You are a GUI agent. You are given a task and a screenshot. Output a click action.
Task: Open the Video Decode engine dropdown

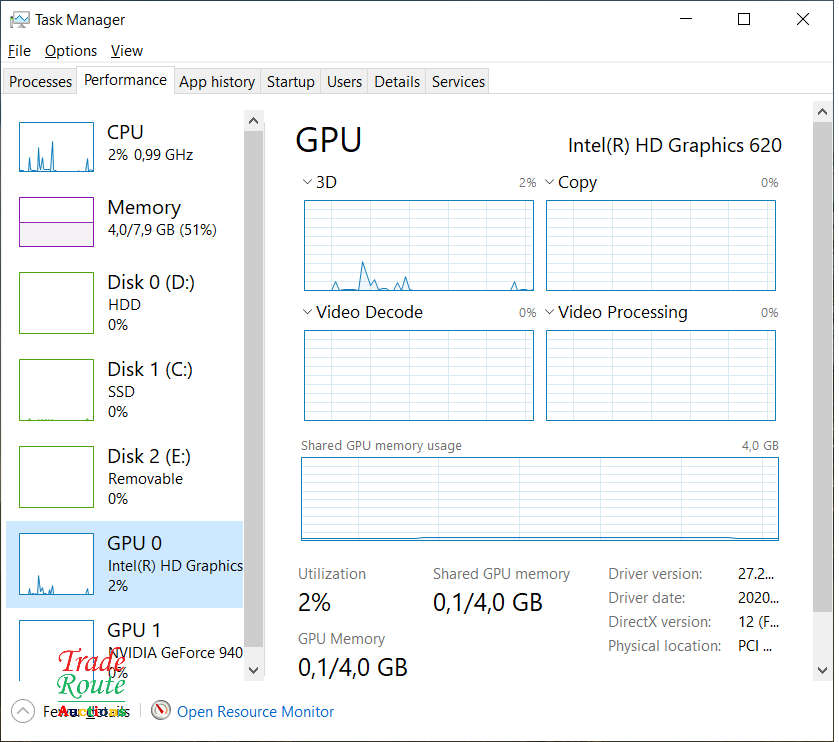[x=307, y=312]
